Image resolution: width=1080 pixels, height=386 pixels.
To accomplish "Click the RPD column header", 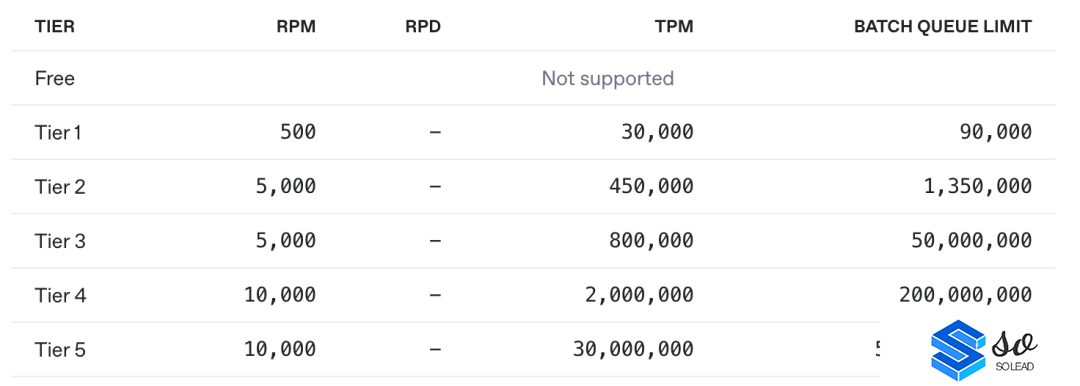I will [x=423, y=27].
